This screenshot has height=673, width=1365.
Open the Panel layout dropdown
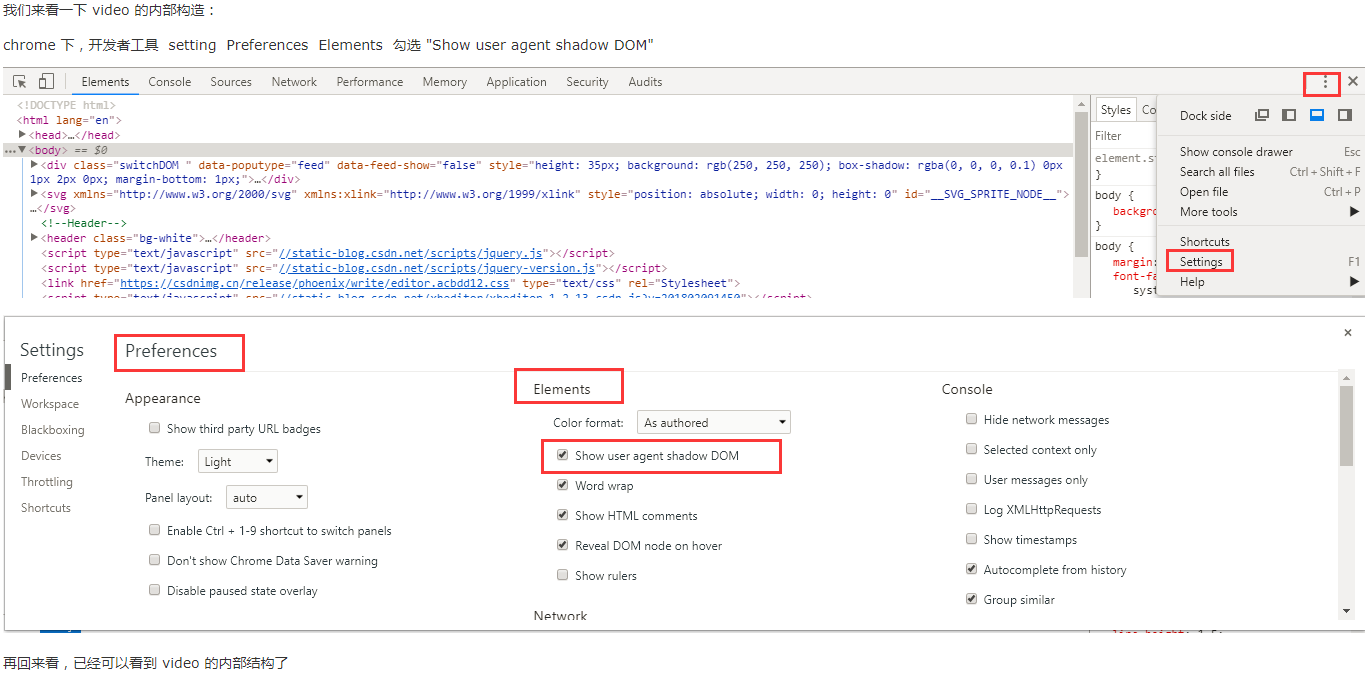266,498
